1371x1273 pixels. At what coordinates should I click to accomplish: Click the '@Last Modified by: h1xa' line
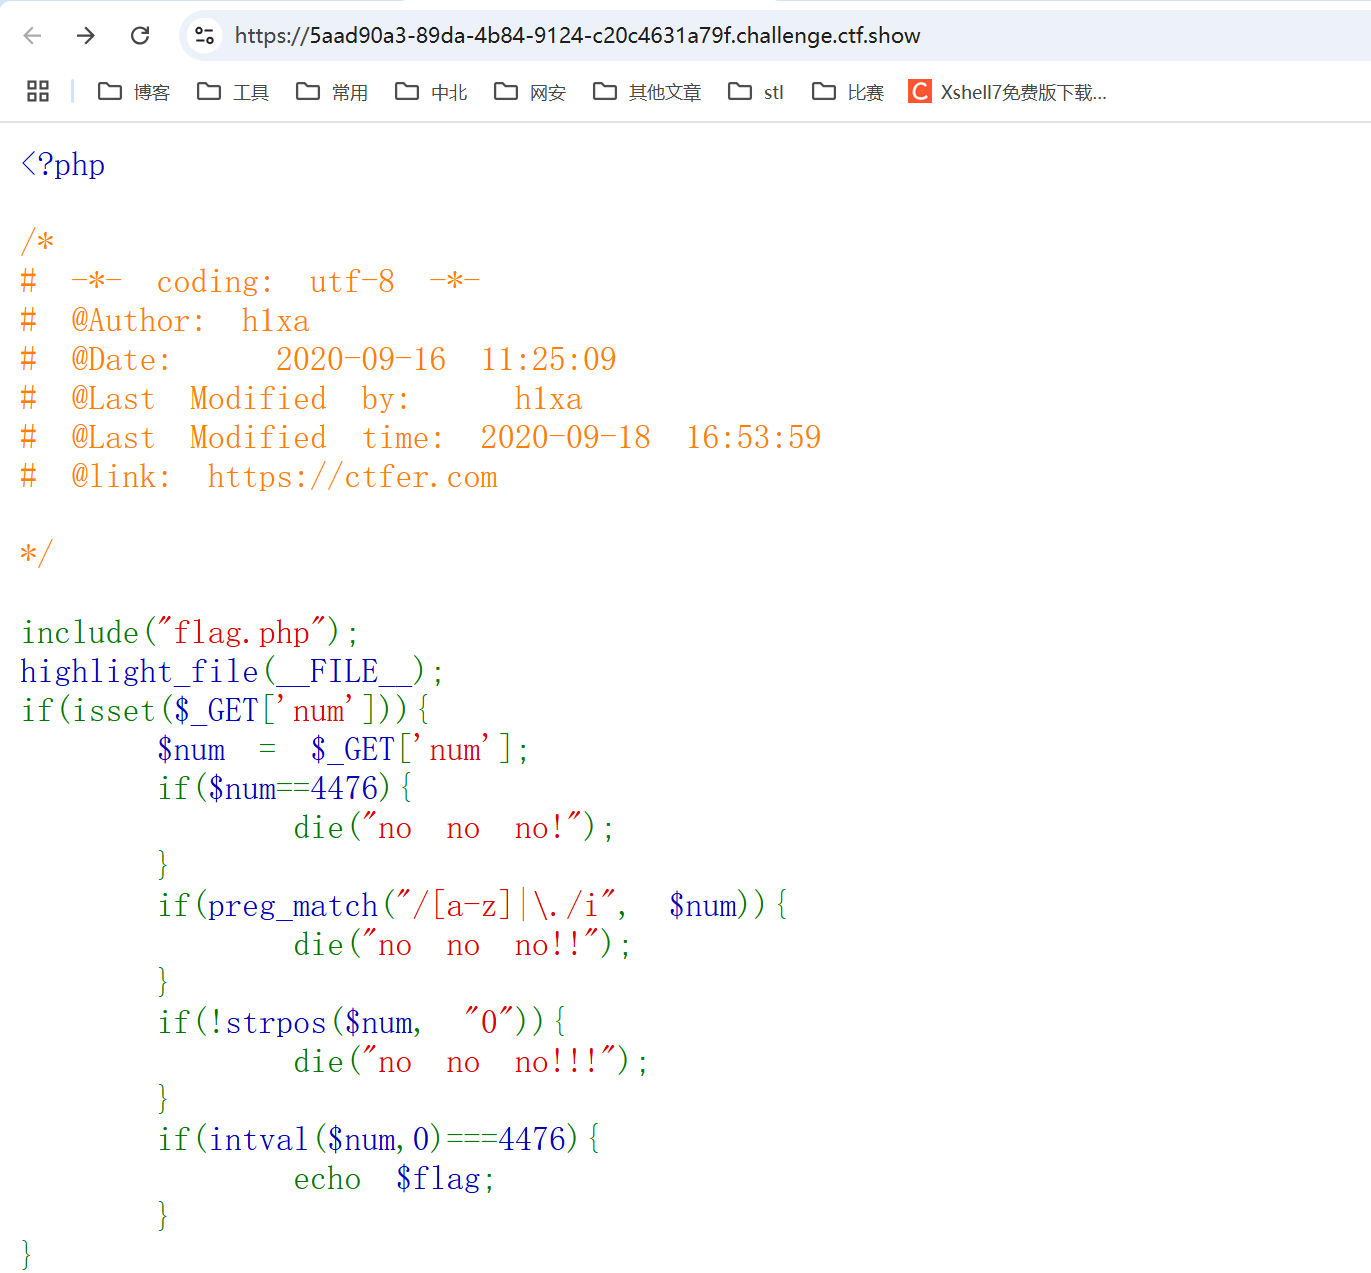301,399
